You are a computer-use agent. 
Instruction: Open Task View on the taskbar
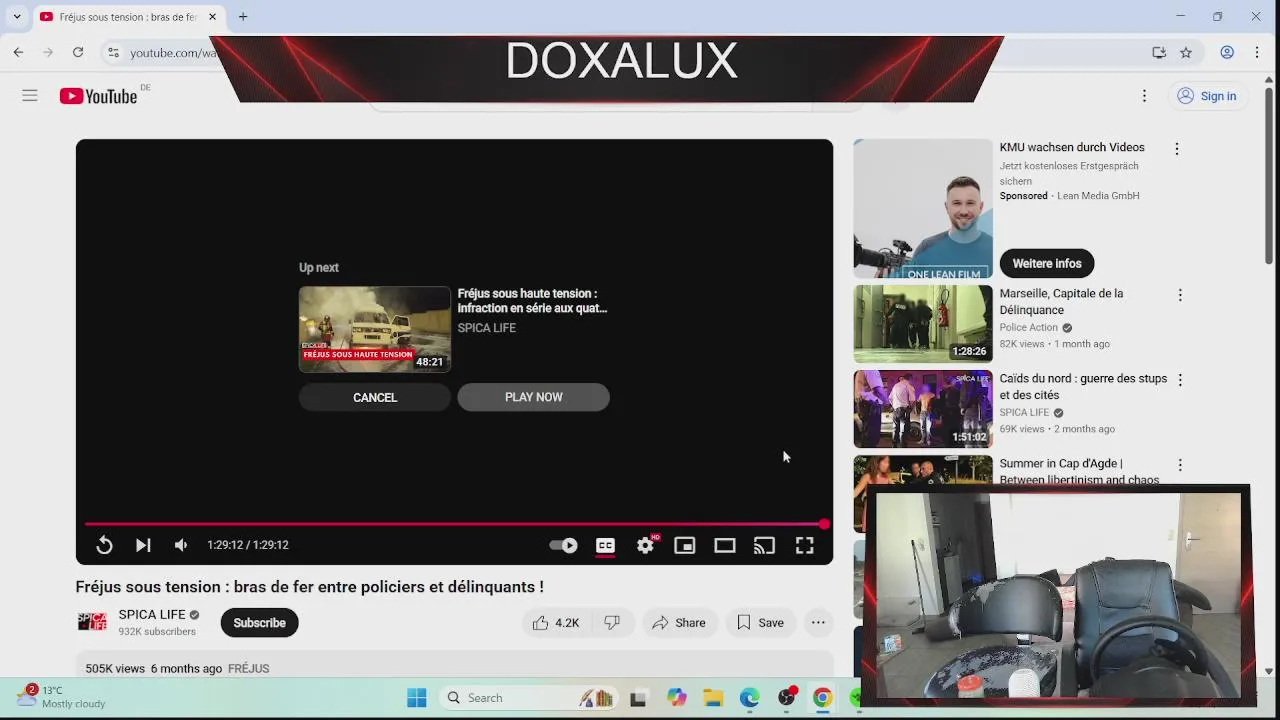coord(638,698)
